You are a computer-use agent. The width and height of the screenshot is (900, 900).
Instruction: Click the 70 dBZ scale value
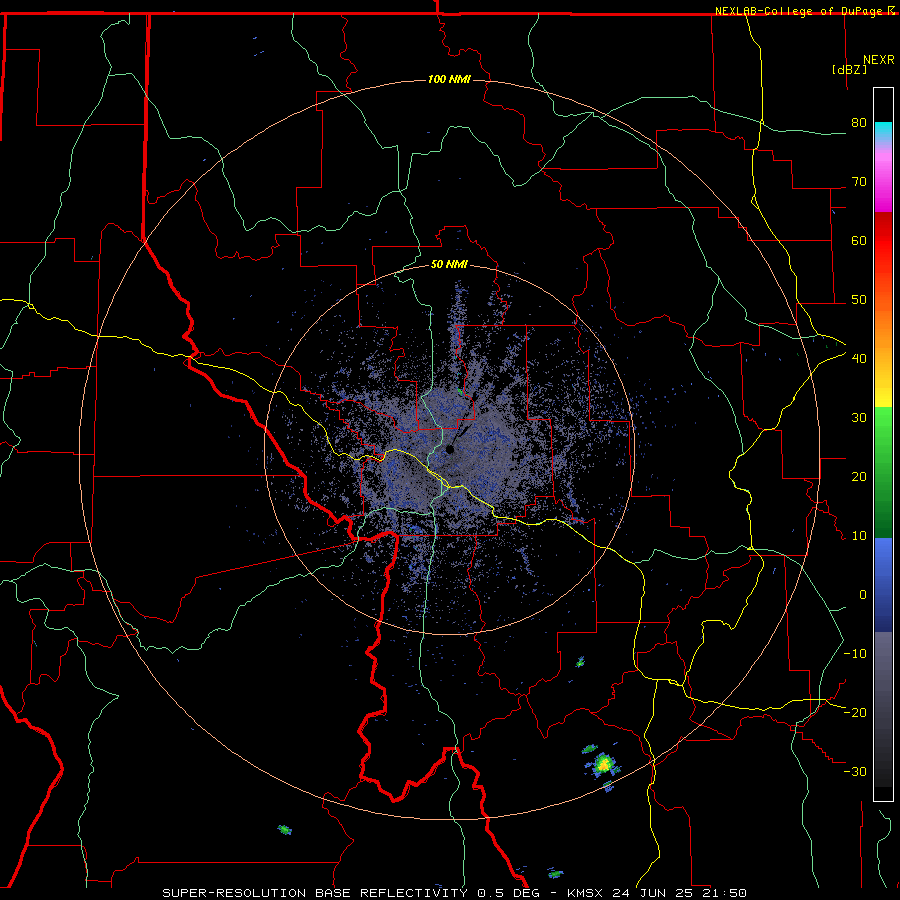[859, 181]
